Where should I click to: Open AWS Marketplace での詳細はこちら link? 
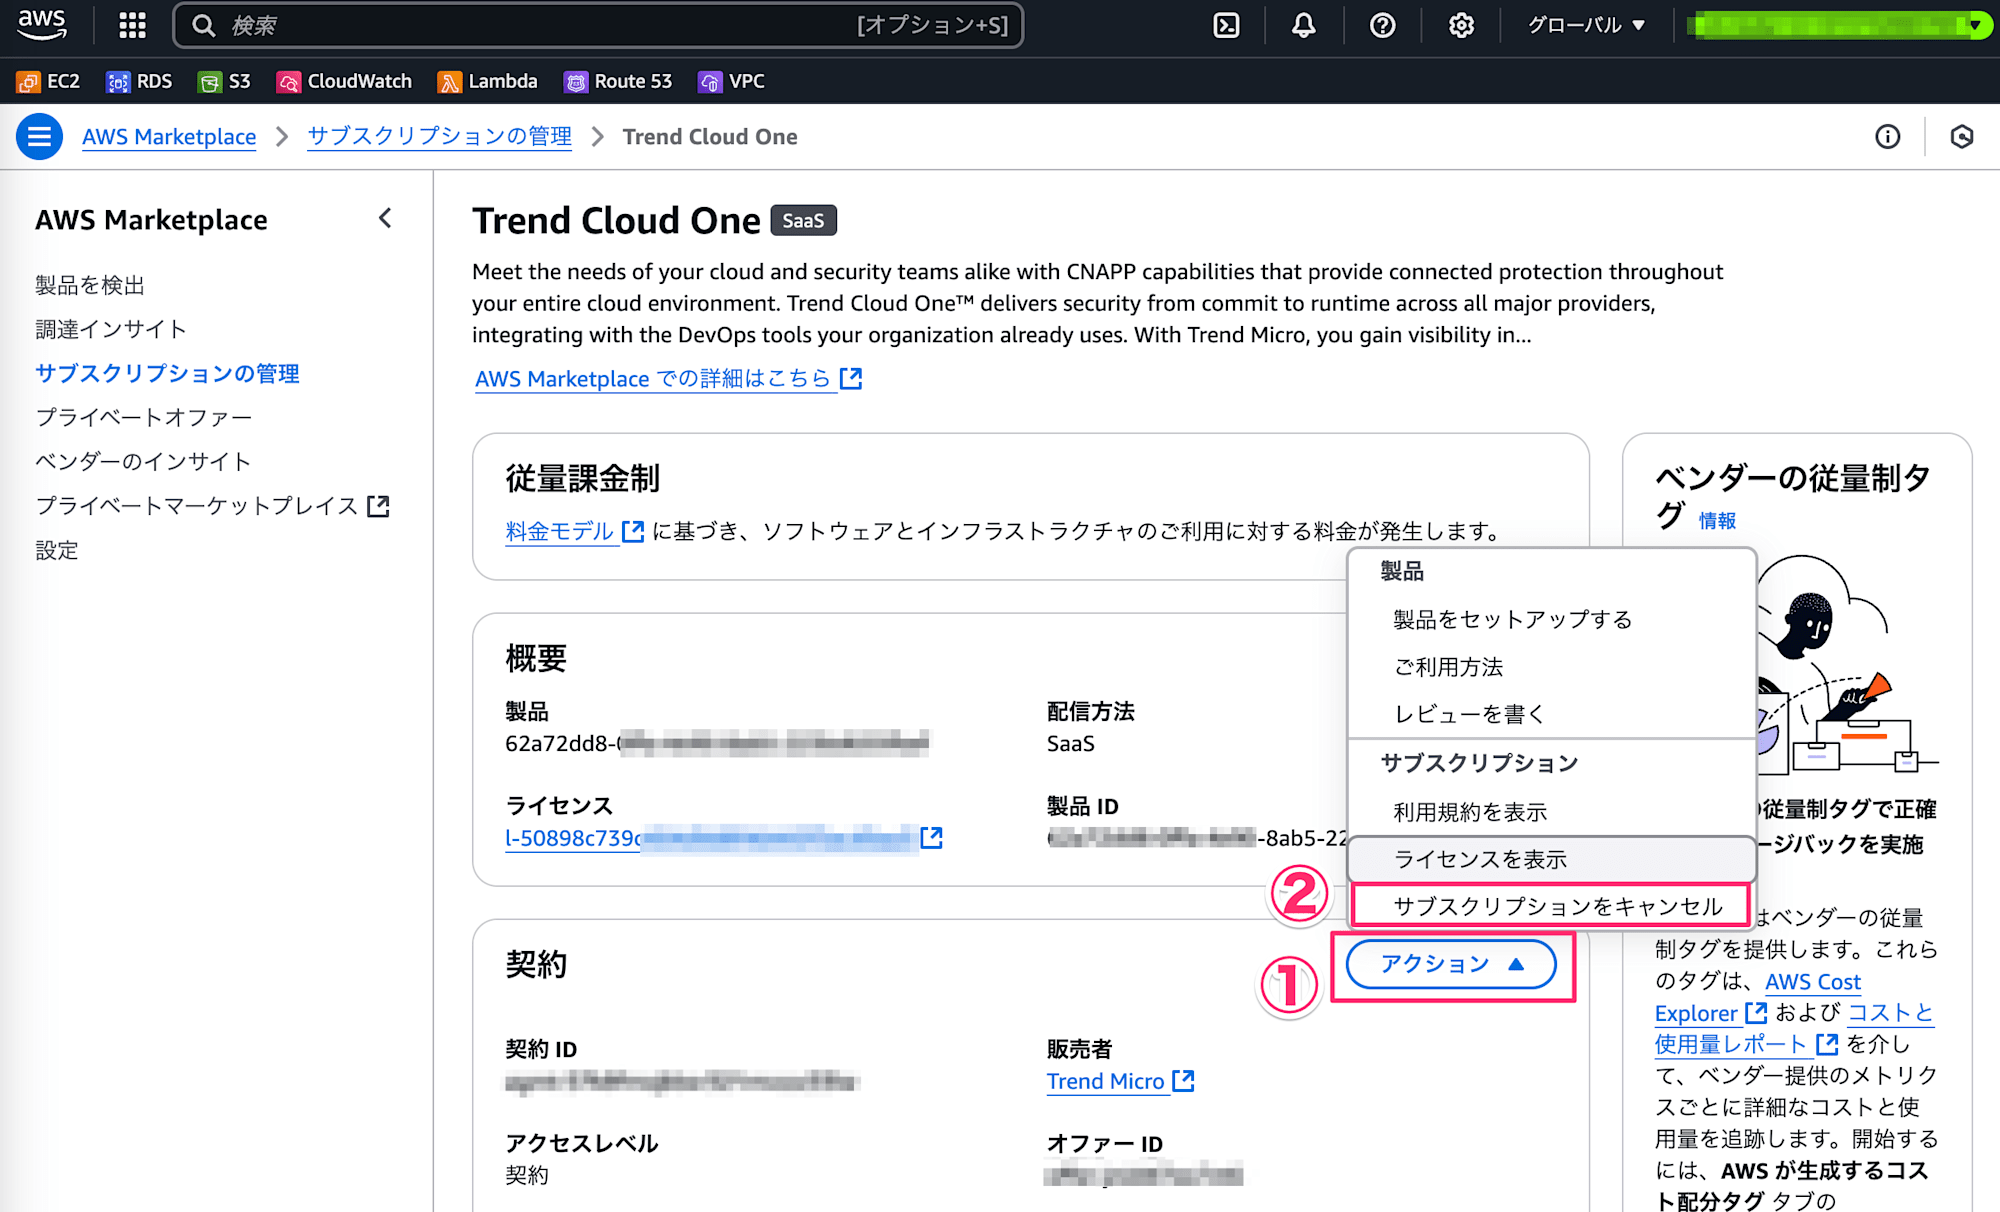point(668,379)
